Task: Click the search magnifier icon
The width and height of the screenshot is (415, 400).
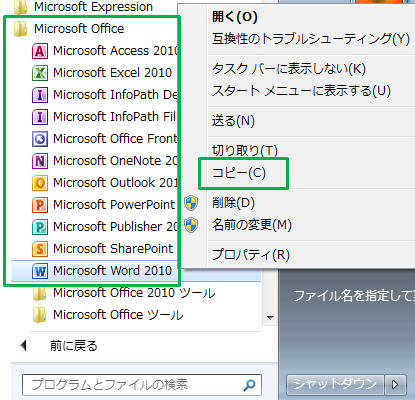Action: (250, 385)
